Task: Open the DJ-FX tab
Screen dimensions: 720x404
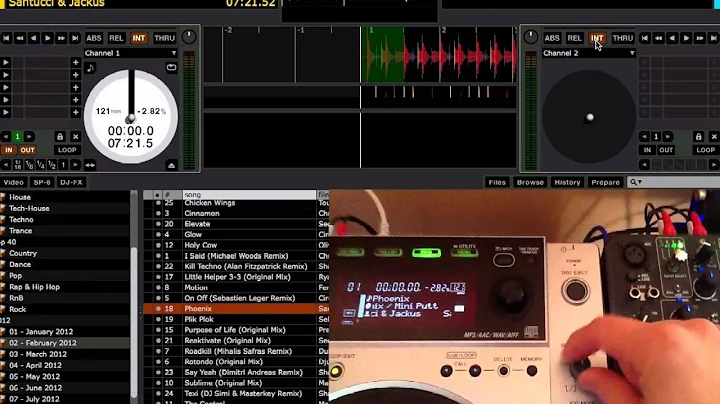Action: point(71,182)
